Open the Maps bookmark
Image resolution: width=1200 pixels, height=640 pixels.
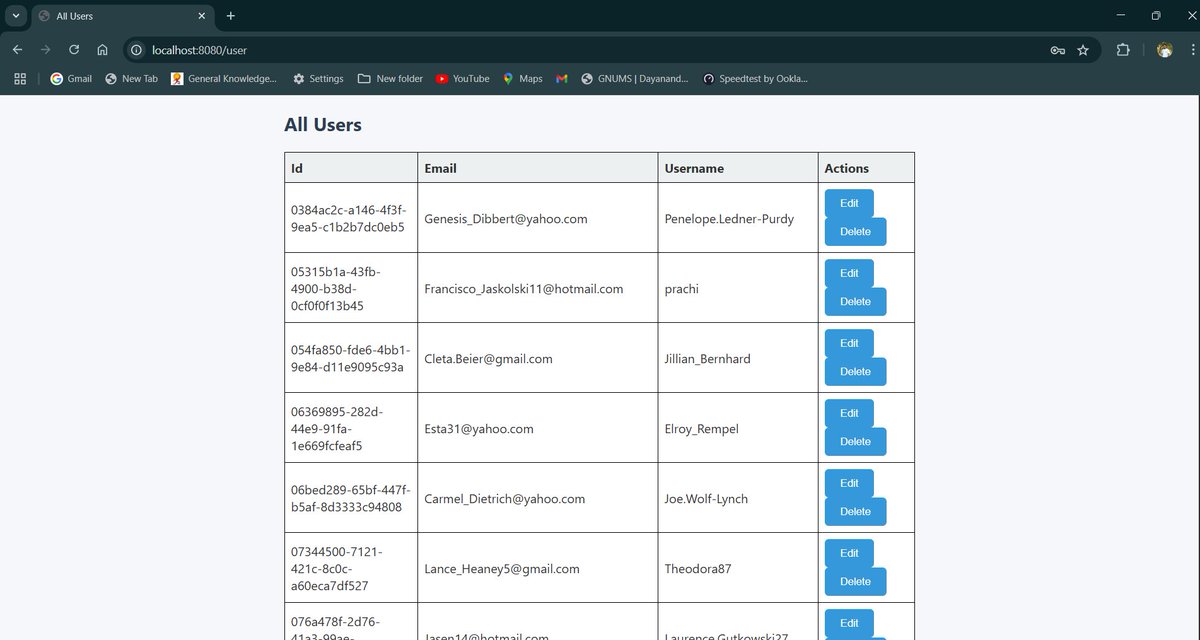522,78
